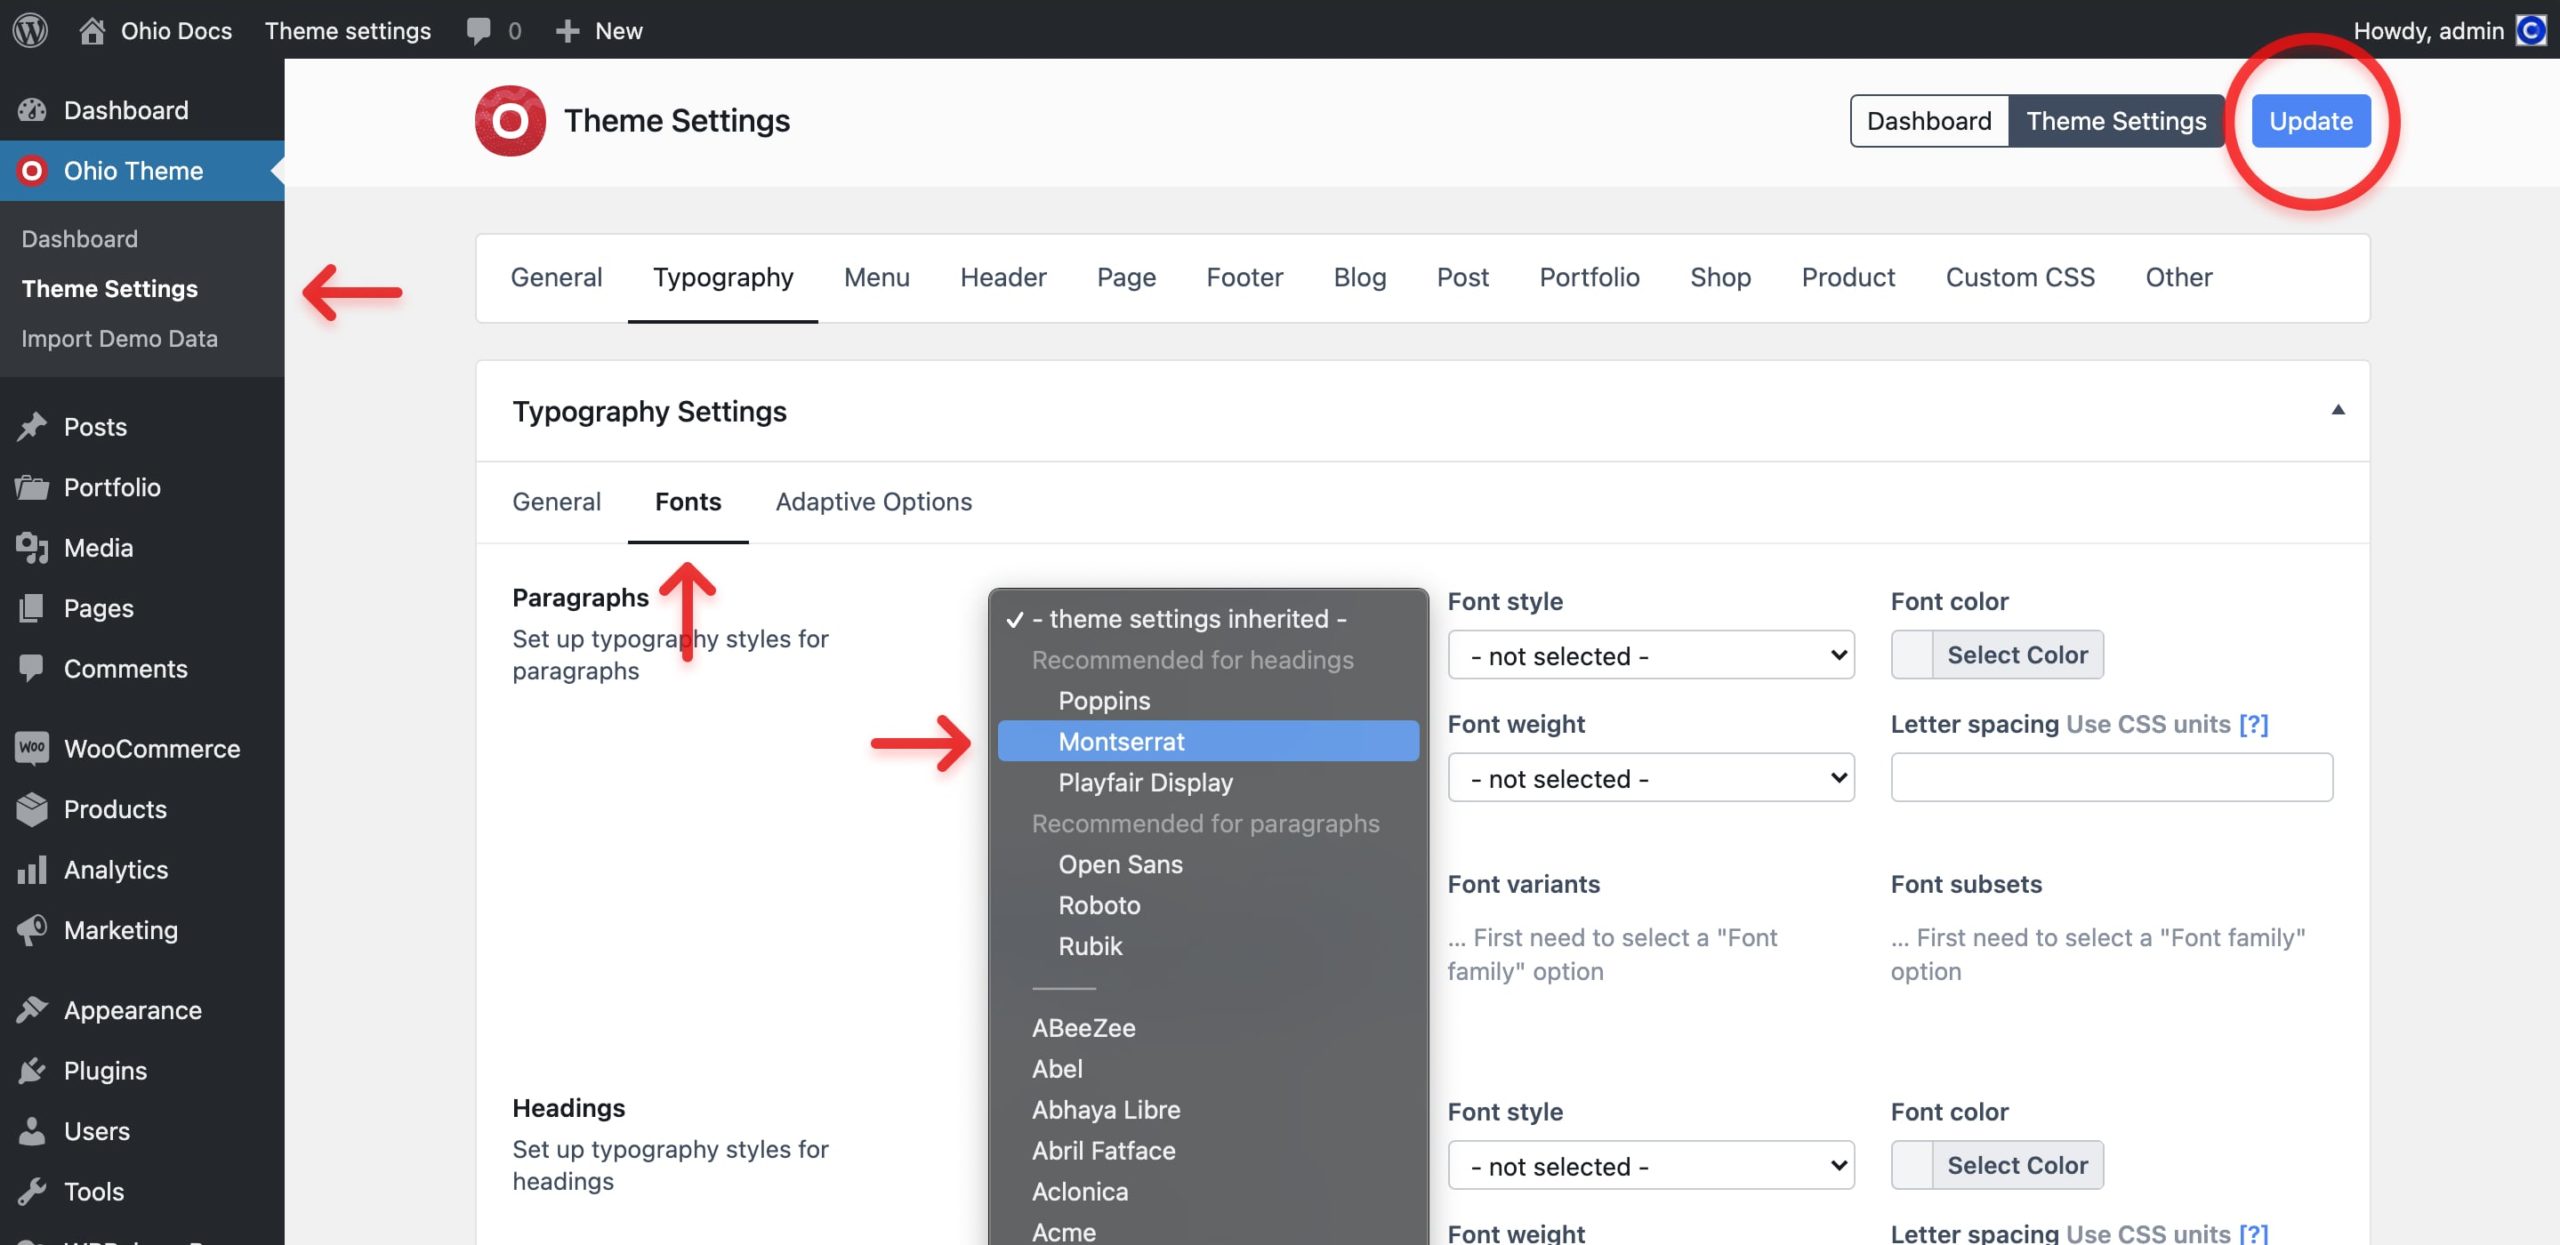Click the Pages icon in sidebar
The width and height of the screenshot is (2560, 1245).
click(32, 608)
